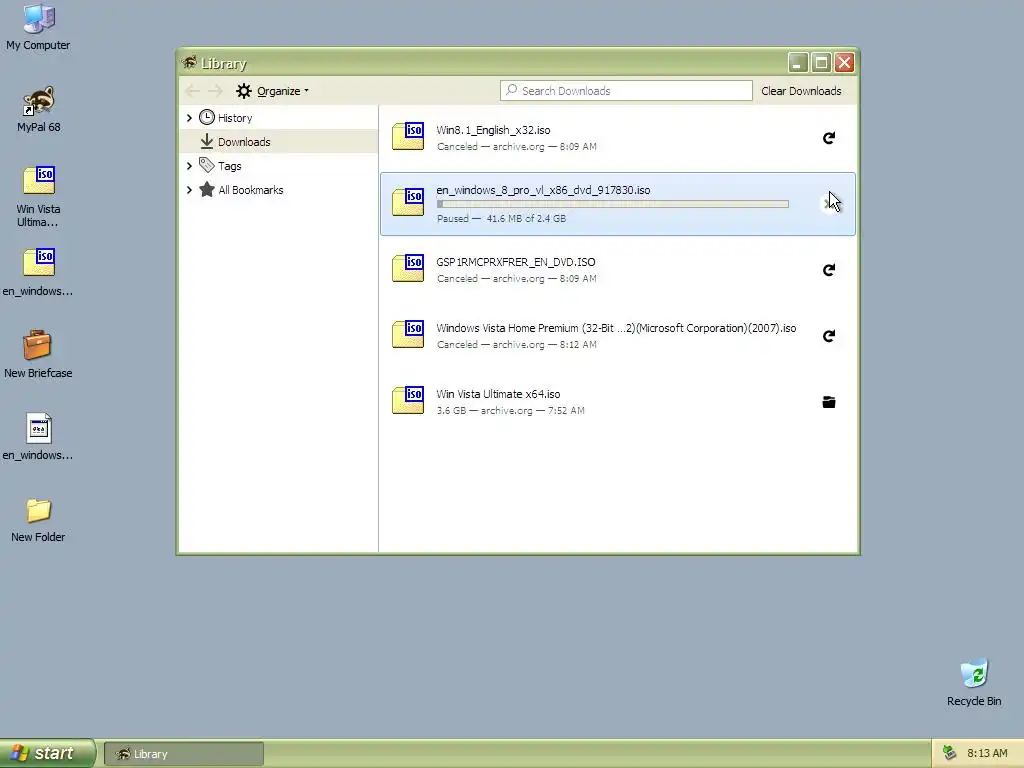Open the Windows start menu
1024x768 pixels.
[47, 753]
